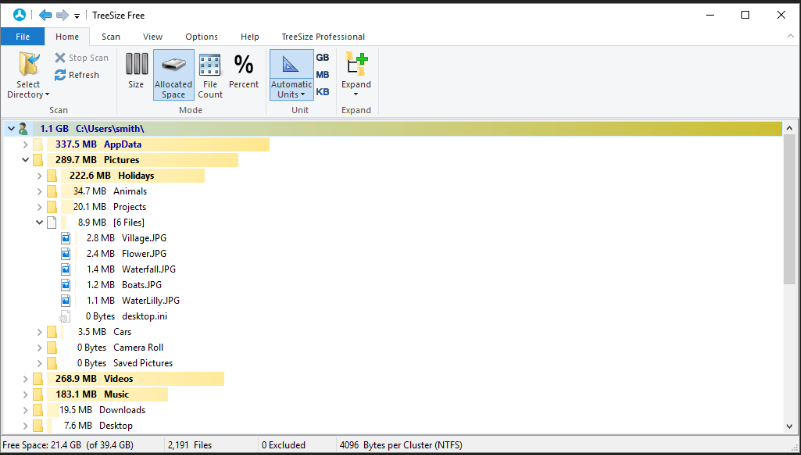This screenshot has width=801, height=455.
Task: Collapse the ribbon with the chevron
Action: 790,37
